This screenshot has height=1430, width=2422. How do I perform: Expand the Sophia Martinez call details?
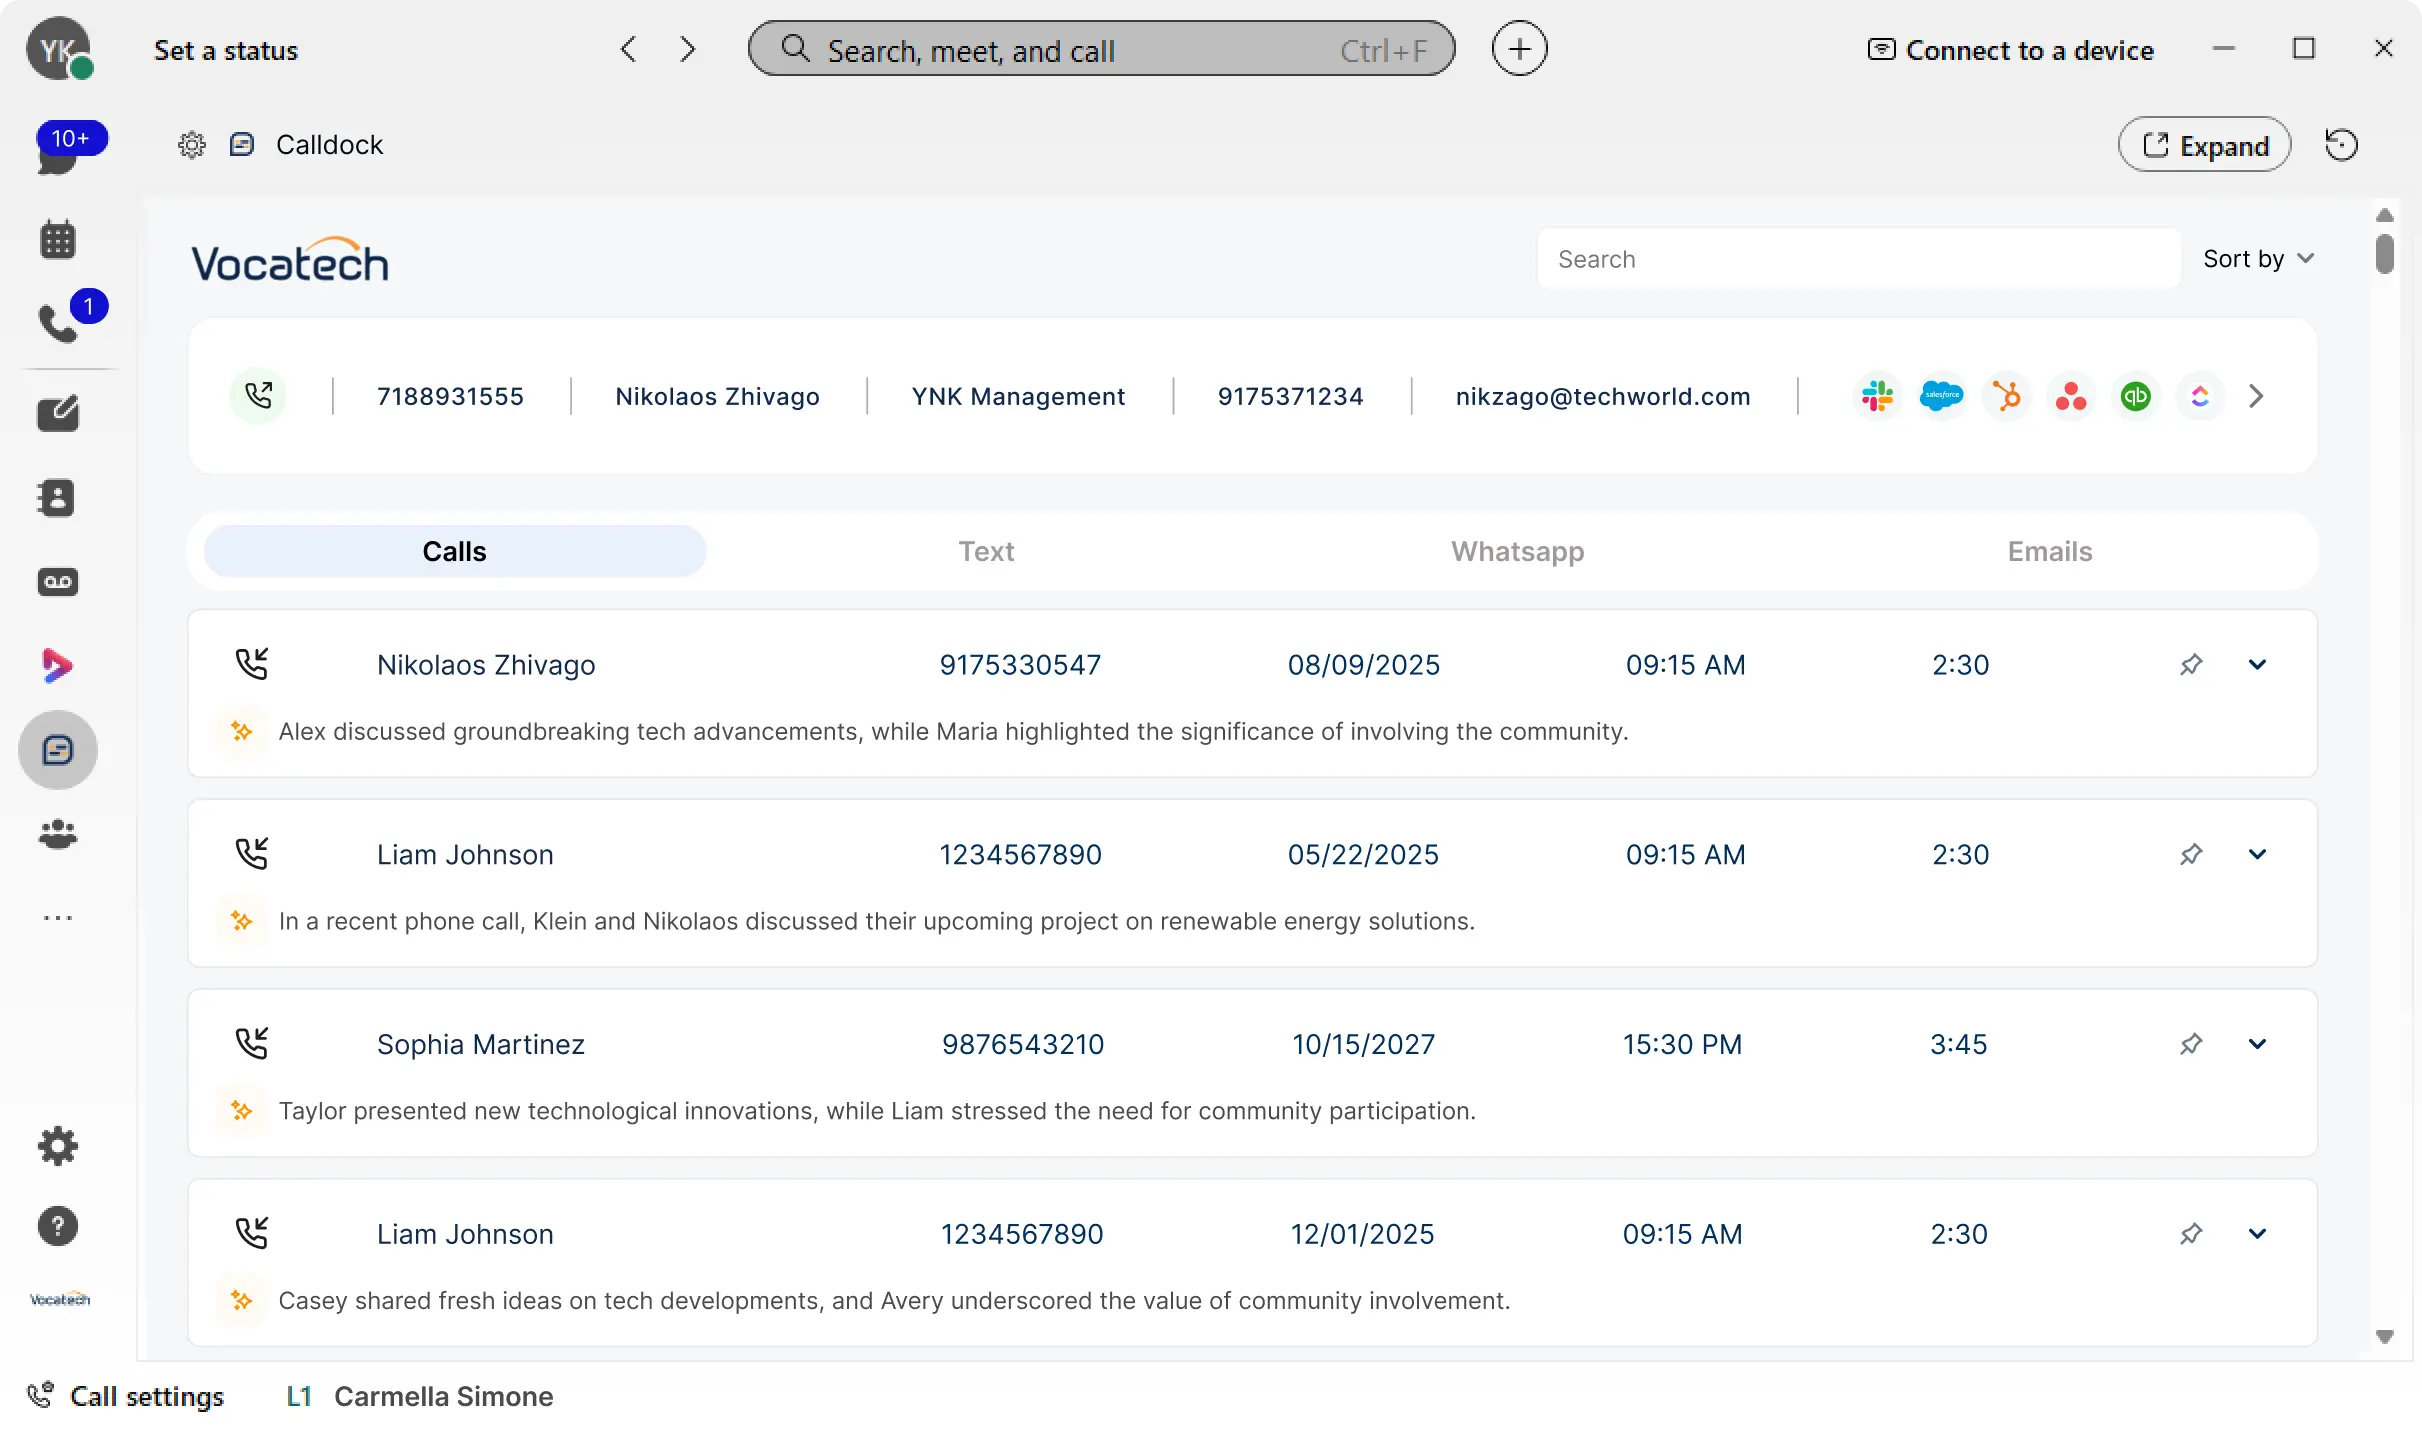(2257, 1044)
